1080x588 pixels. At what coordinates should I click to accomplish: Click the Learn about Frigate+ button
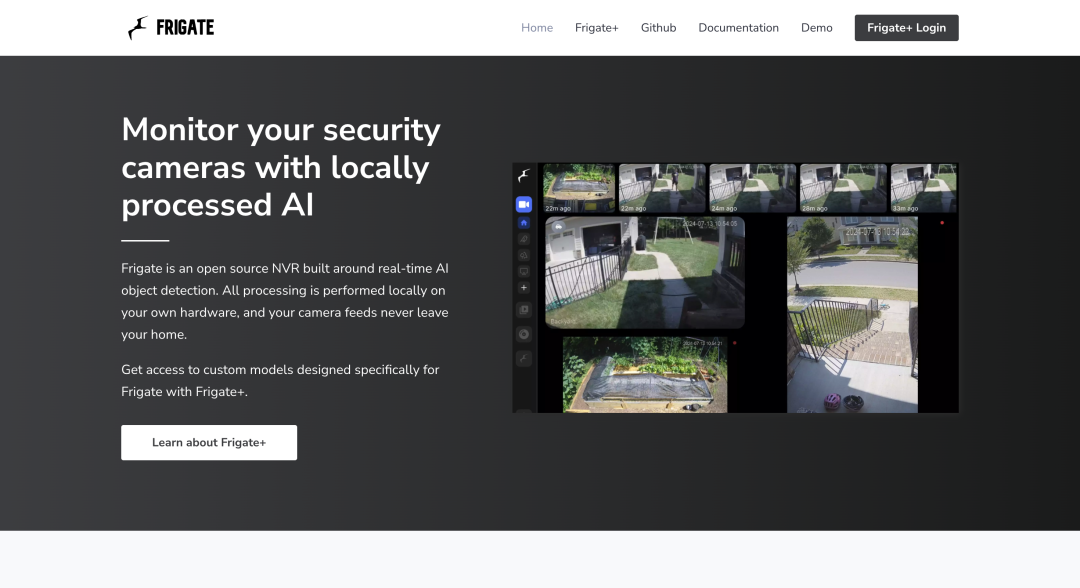(209, 442)
